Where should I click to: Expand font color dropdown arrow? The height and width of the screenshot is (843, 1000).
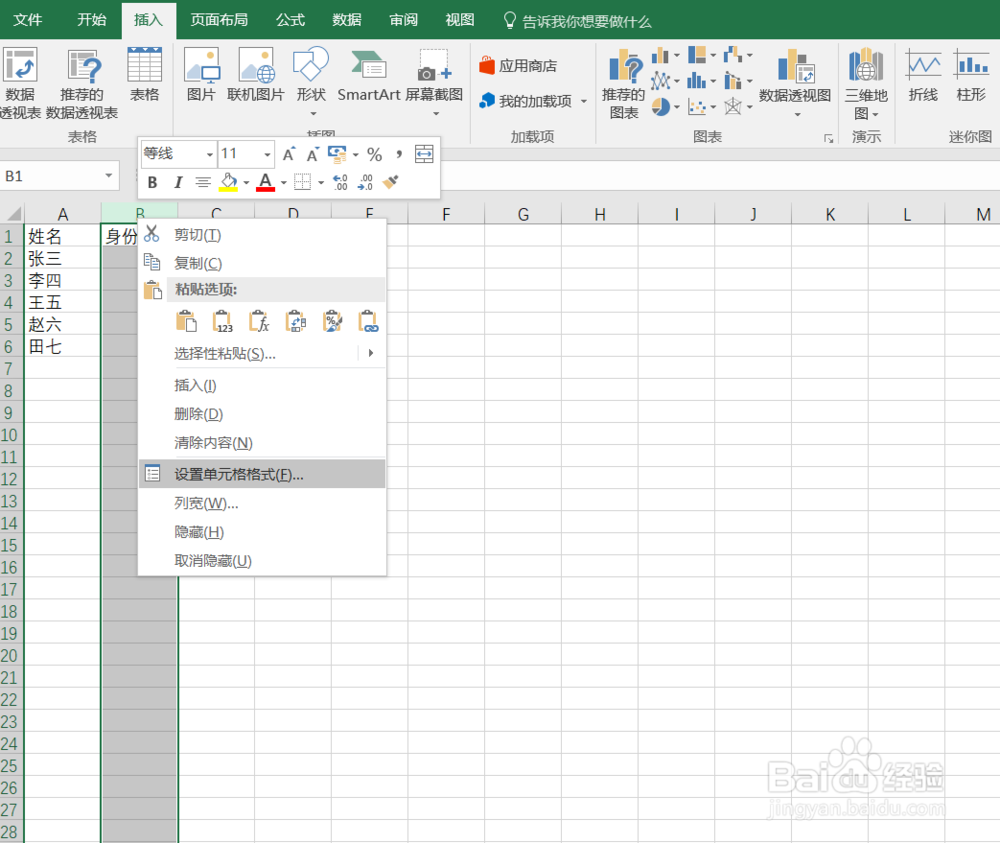[x=283, y=183]
